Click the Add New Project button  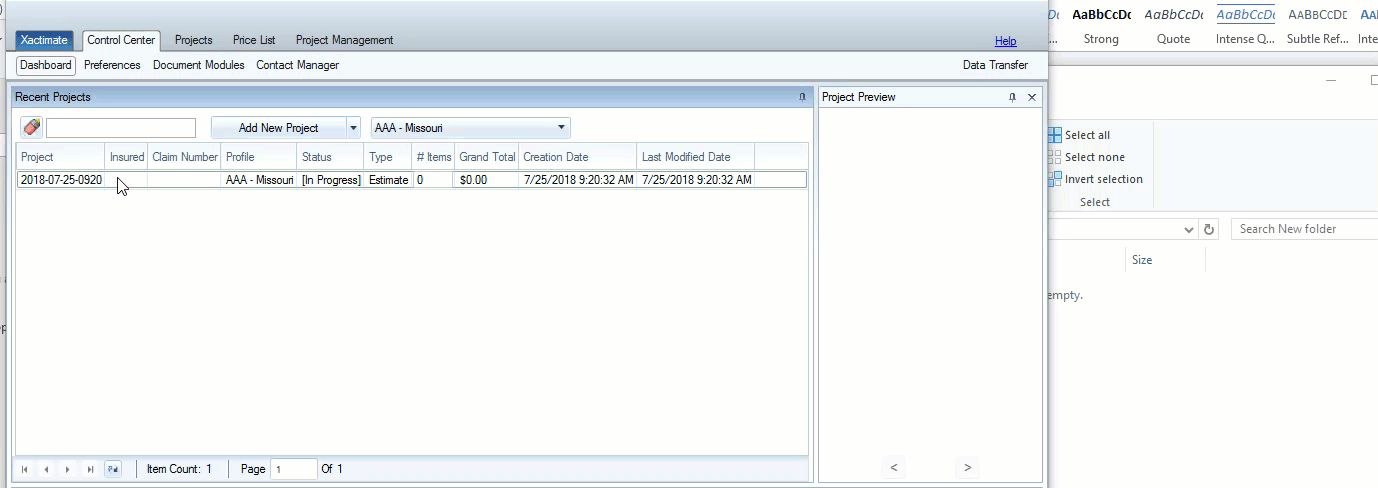click(x=279, y=128)
